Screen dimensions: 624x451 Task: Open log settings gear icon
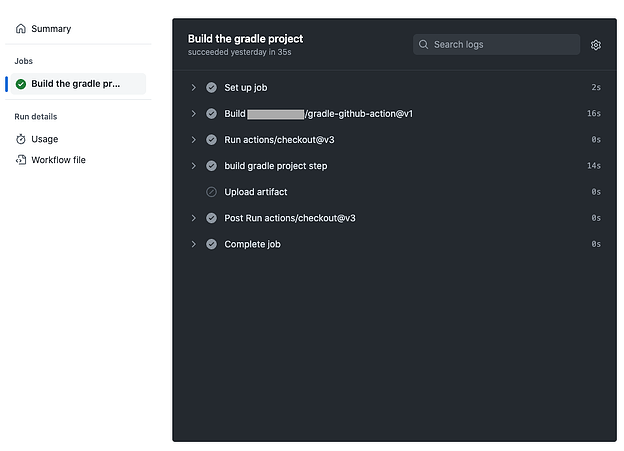click(x=595, y=45)
